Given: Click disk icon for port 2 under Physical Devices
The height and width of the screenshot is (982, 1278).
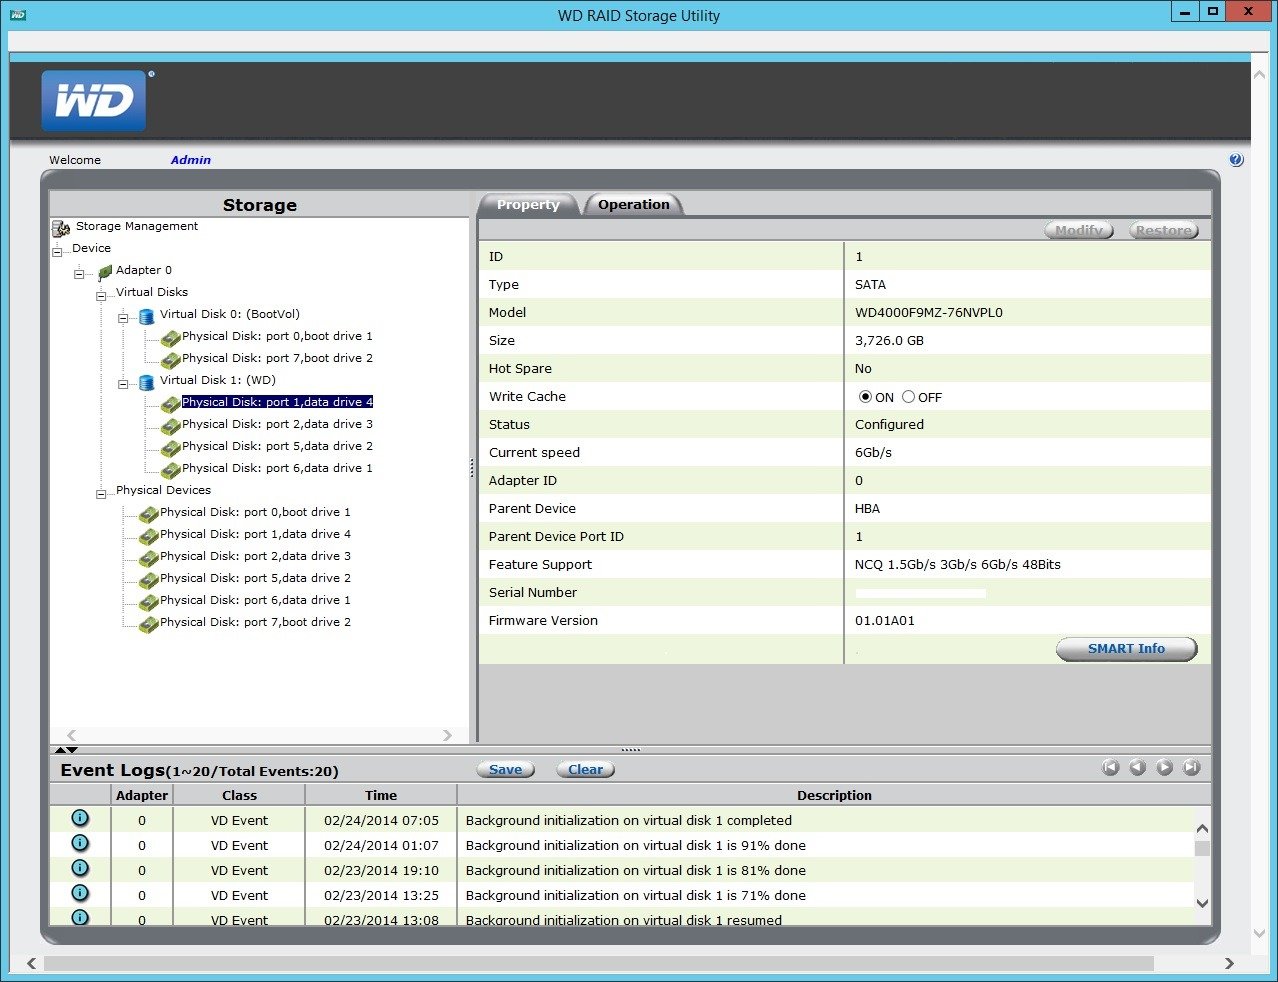Looking at the screenshot, I should point(148,558).
